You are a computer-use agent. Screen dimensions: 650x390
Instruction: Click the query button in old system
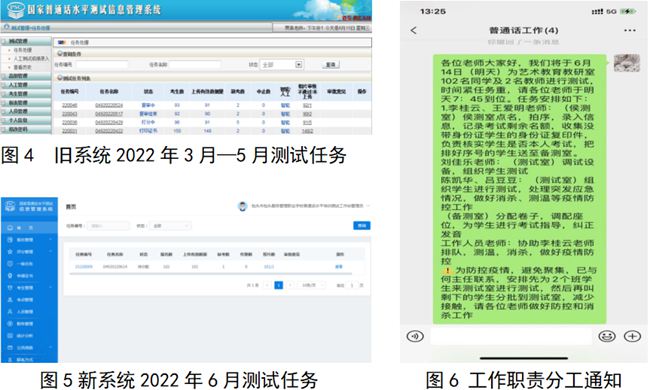pos(331,65)
